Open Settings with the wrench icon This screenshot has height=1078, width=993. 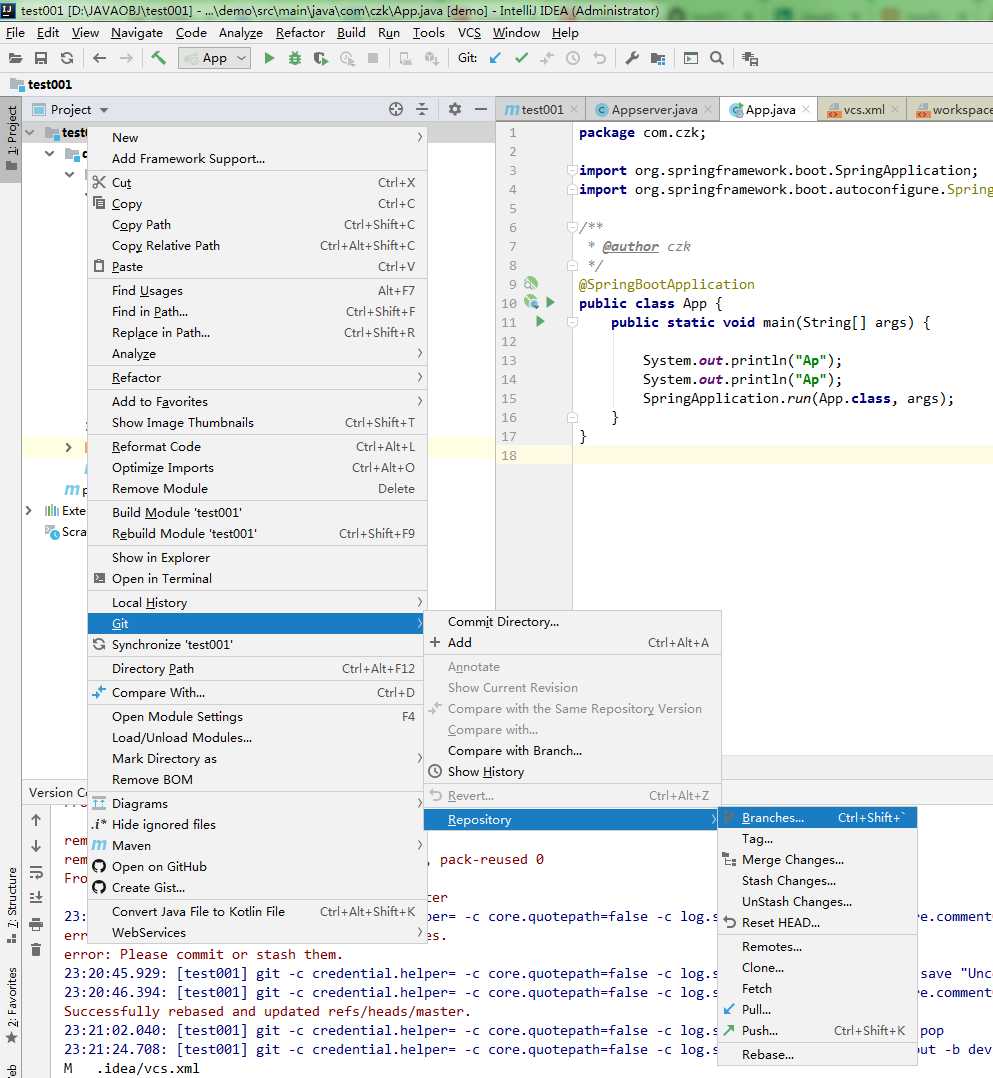pyautogui.click(x=632, y=58)
